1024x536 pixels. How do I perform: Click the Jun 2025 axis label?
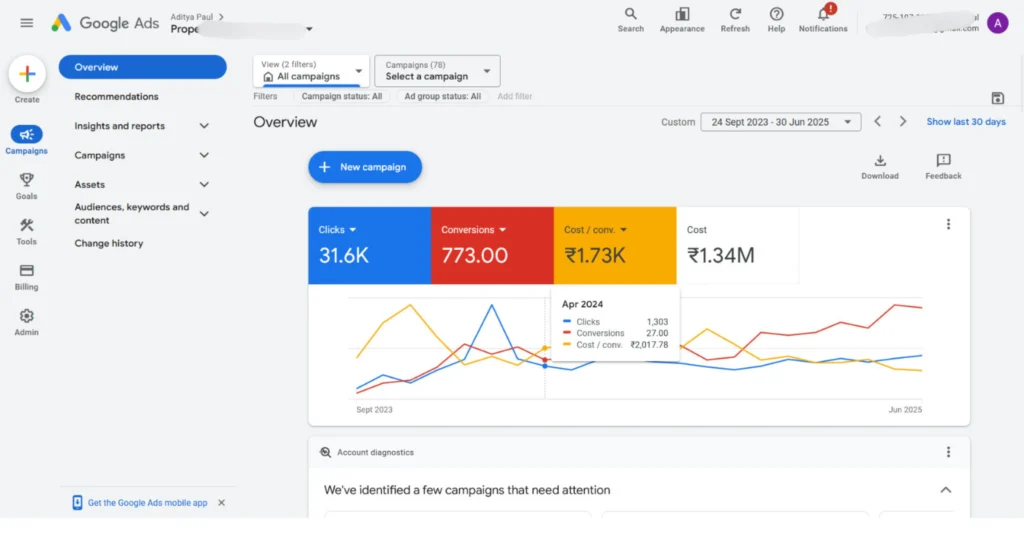pos(904,410)
